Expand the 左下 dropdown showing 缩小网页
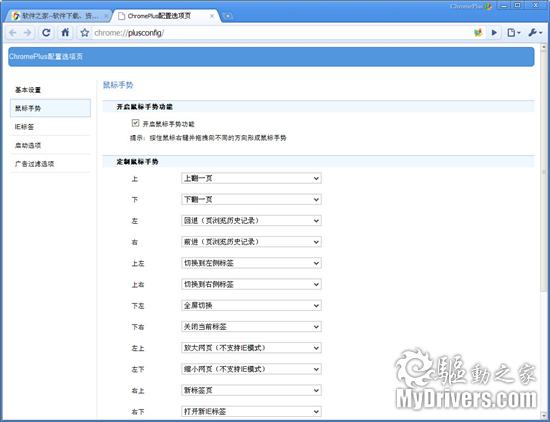This screenshot has height=422, width=550. click(x=251, y=369)
